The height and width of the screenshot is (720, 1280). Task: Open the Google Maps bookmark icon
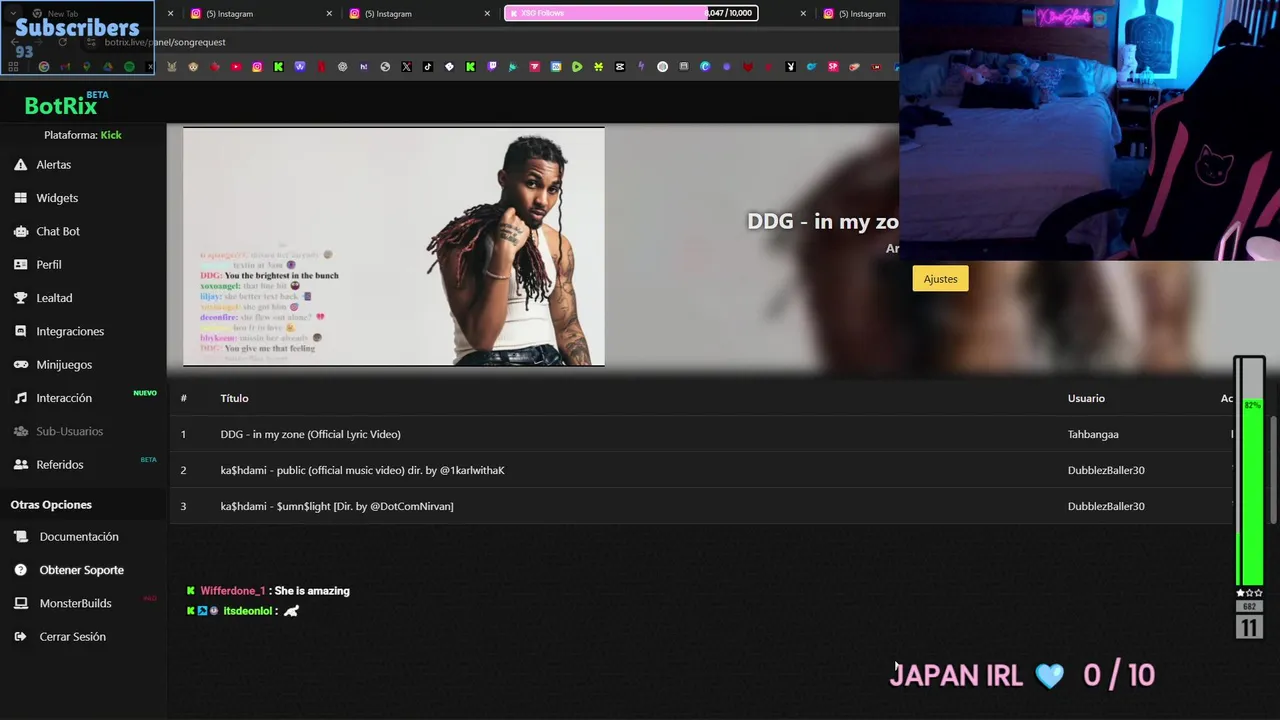pyautogui.click(x=86, y=67)
